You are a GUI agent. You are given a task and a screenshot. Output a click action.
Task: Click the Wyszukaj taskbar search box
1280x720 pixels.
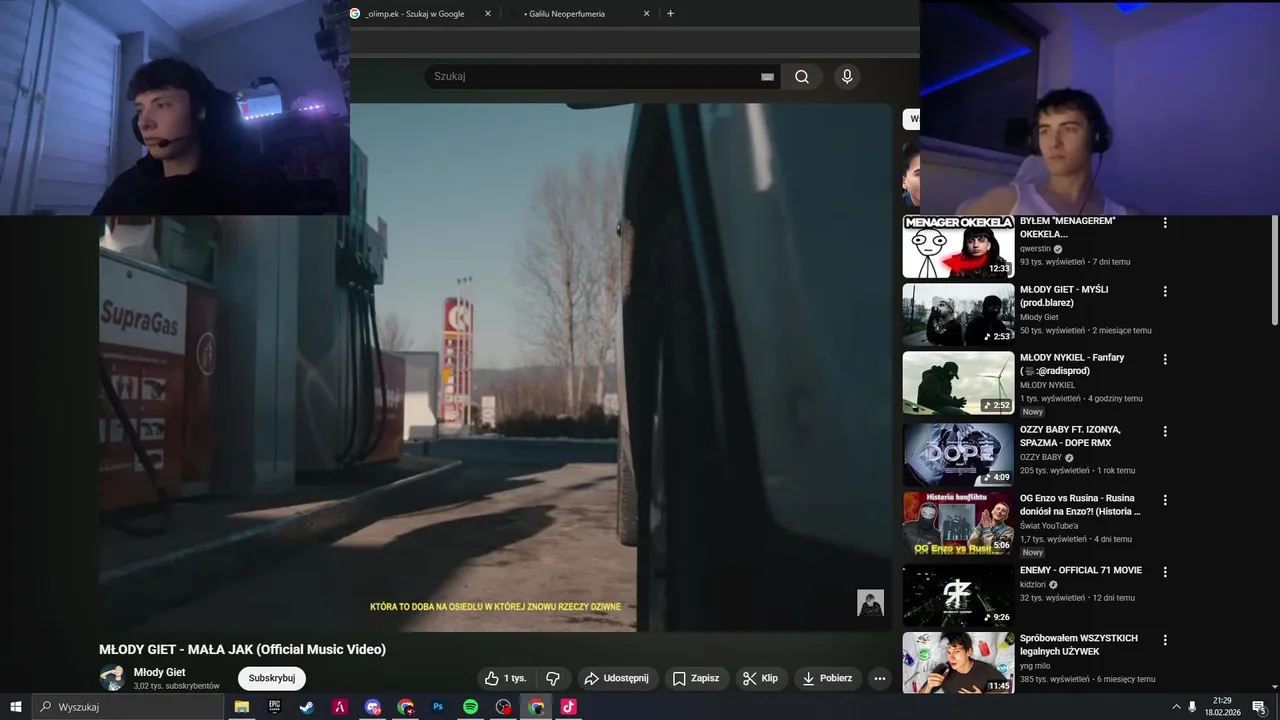coord(128,707)
